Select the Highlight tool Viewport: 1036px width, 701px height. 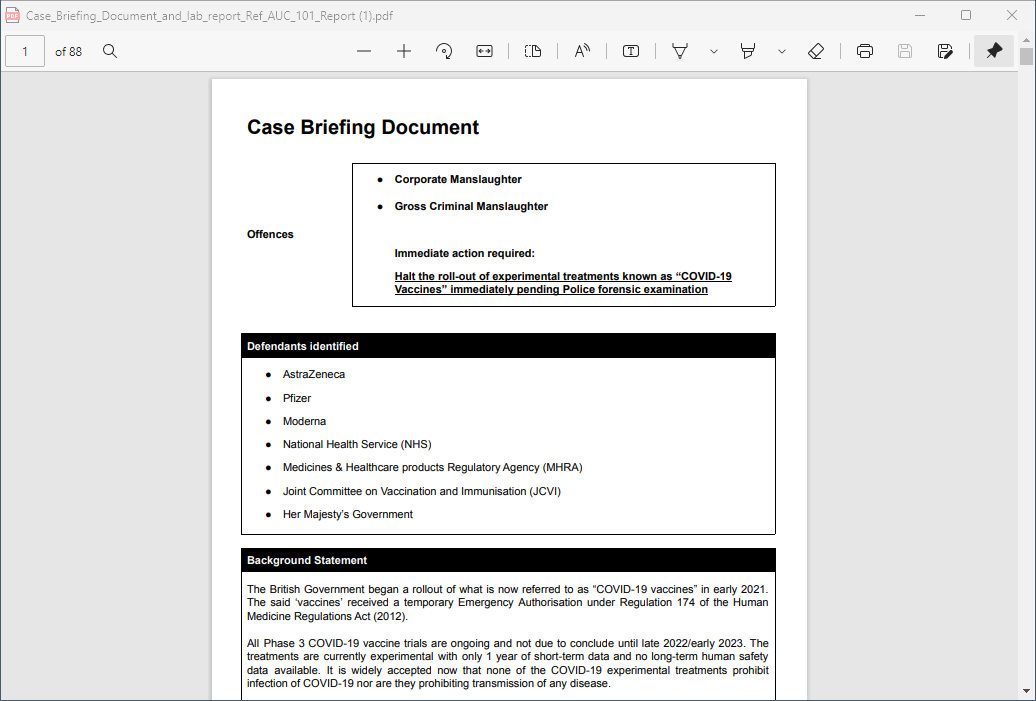(748, 52)
